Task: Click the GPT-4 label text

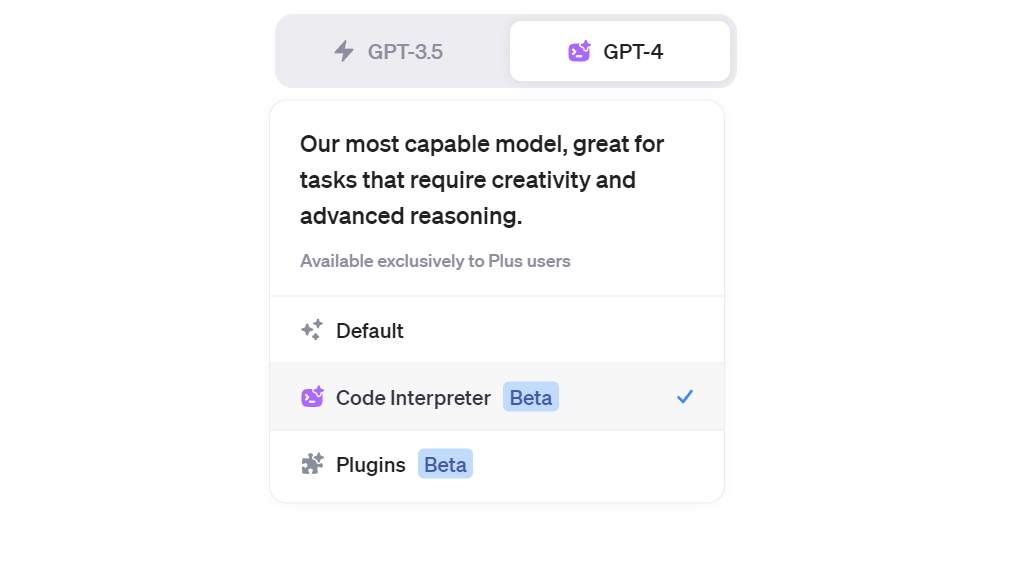Action: tap(633, 52)
